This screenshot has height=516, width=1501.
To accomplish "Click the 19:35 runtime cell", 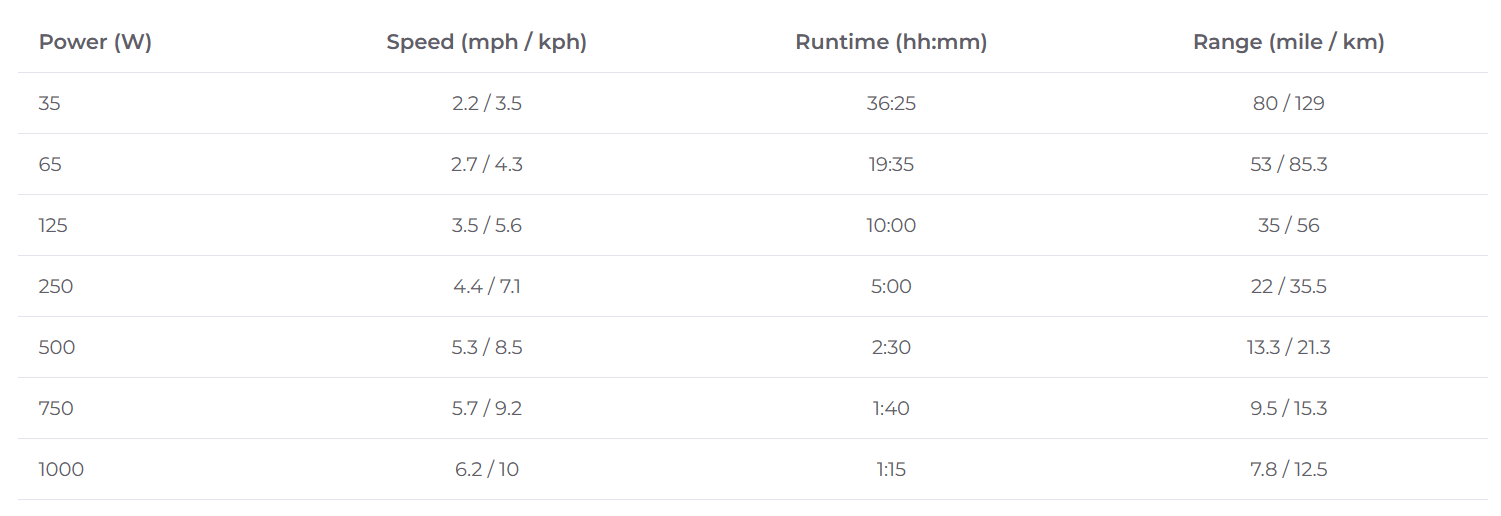I will [891, 164].
